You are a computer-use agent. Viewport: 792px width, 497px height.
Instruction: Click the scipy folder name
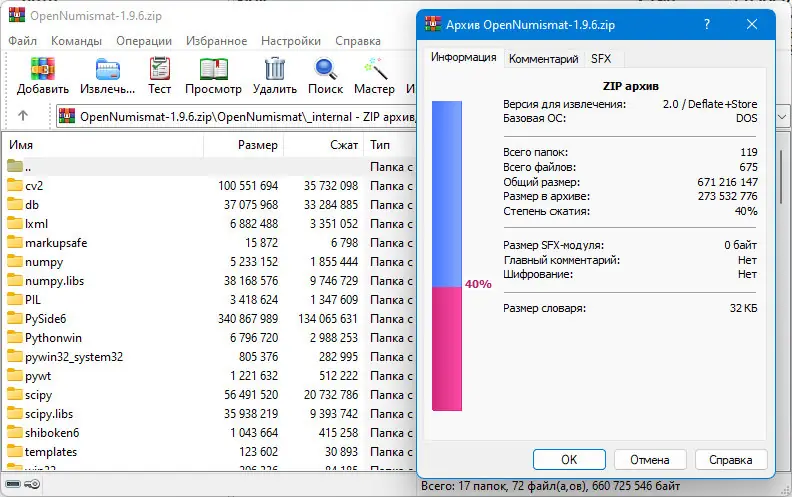coord(39,395)
